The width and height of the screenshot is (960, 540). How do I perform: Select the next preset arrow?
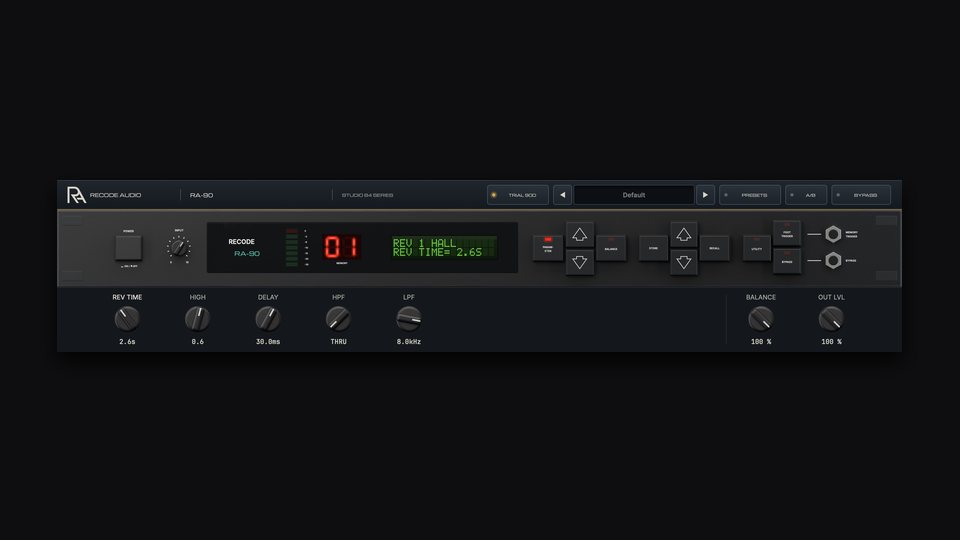[x=705, y=195]
